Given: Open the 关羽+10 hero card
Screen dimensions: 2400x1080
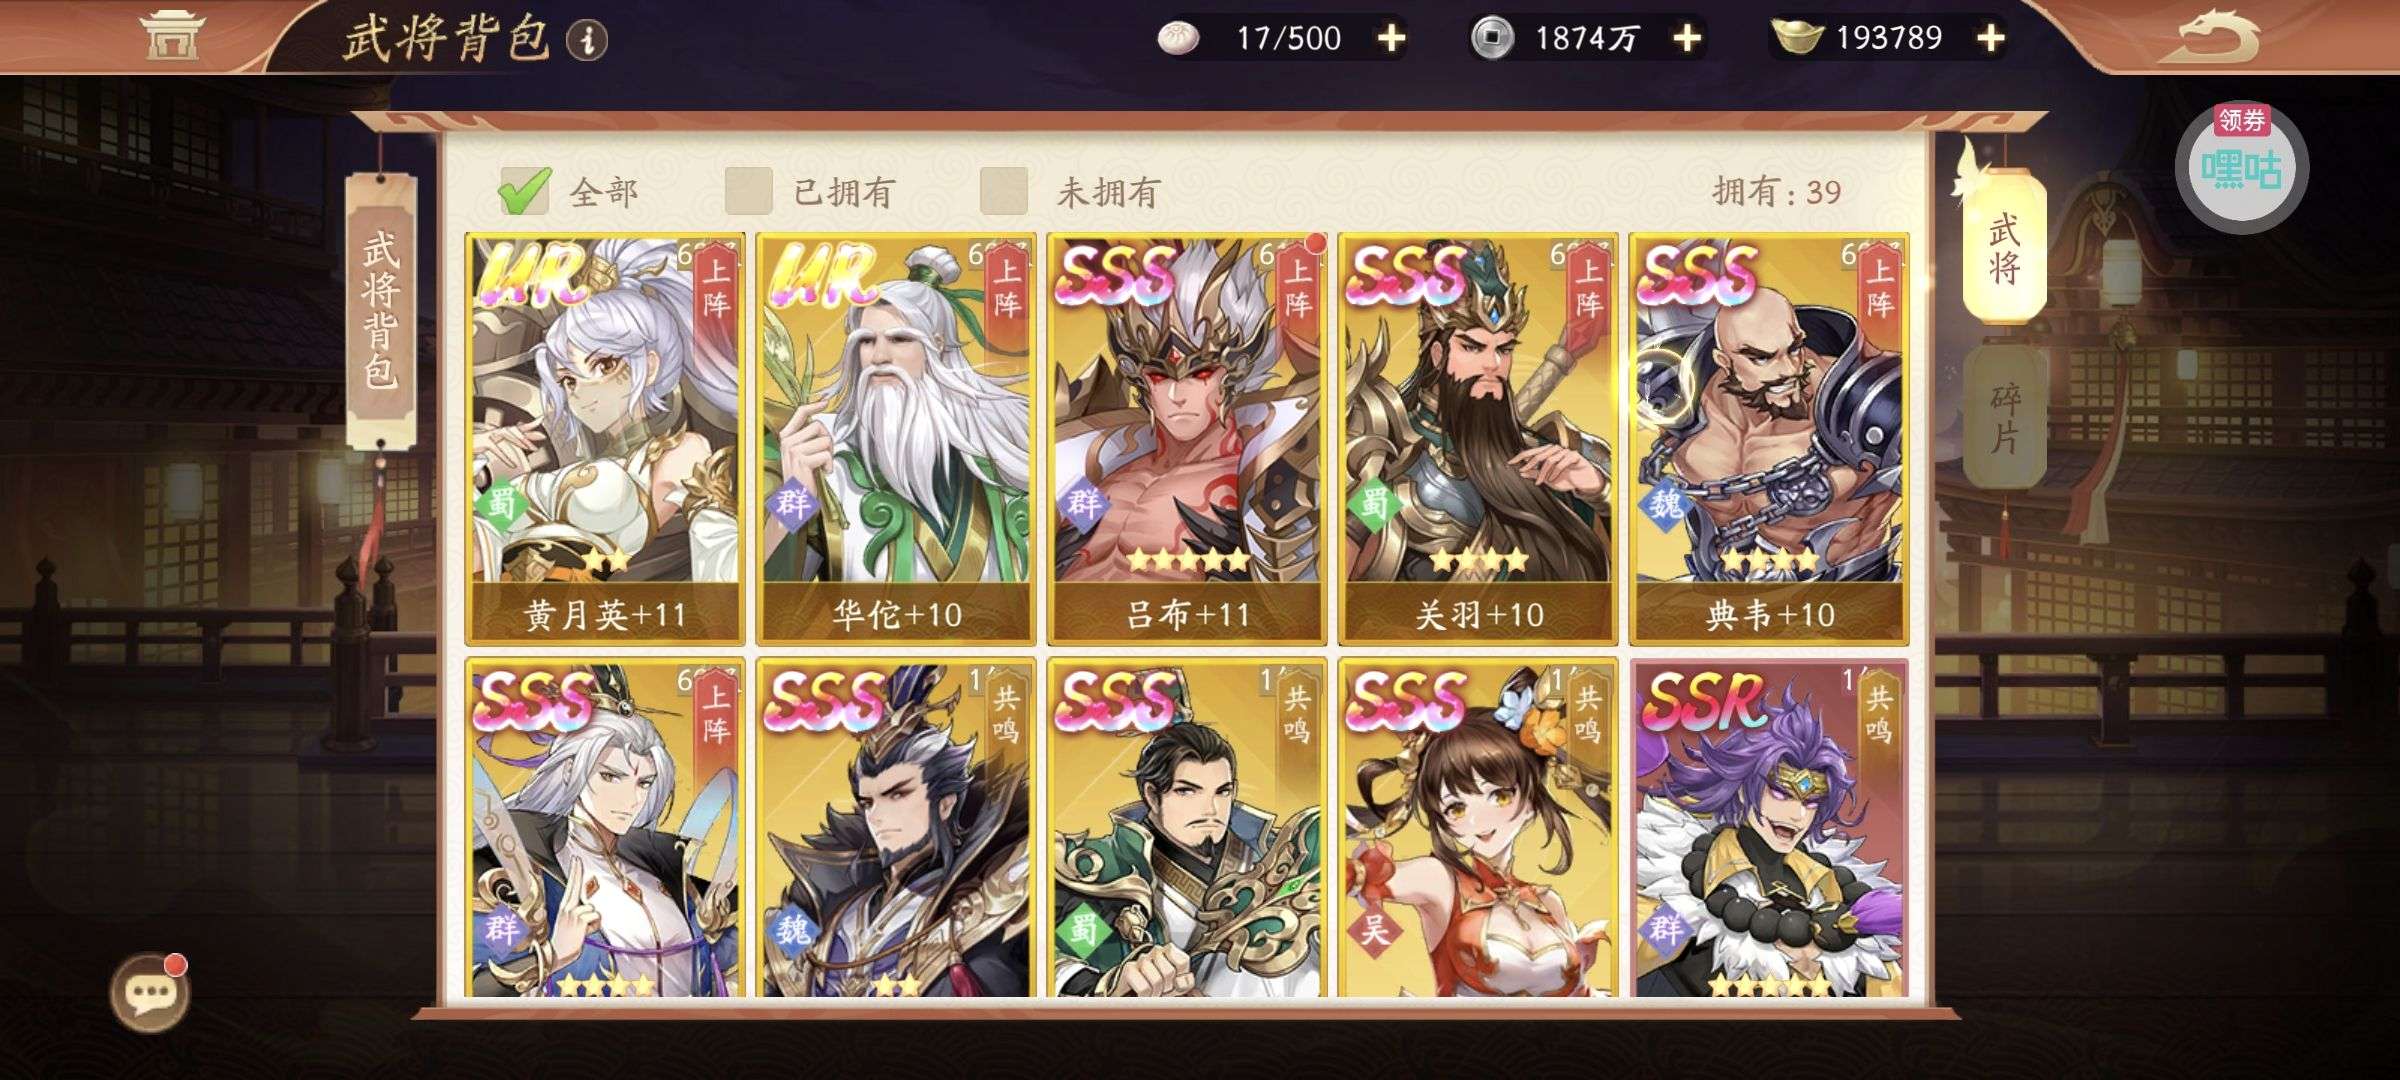Looking at the screenshot, I should (1478, 438).
